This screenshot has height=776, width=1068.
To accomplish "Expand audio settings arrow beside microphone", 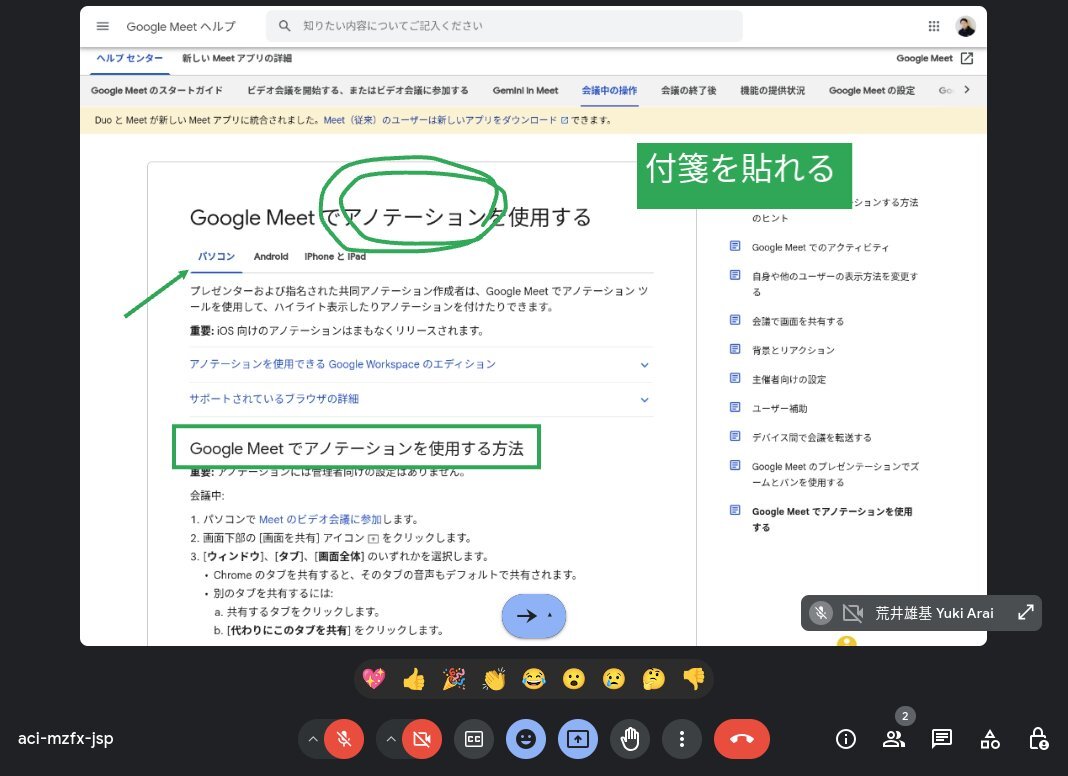I will coord(313,739).
